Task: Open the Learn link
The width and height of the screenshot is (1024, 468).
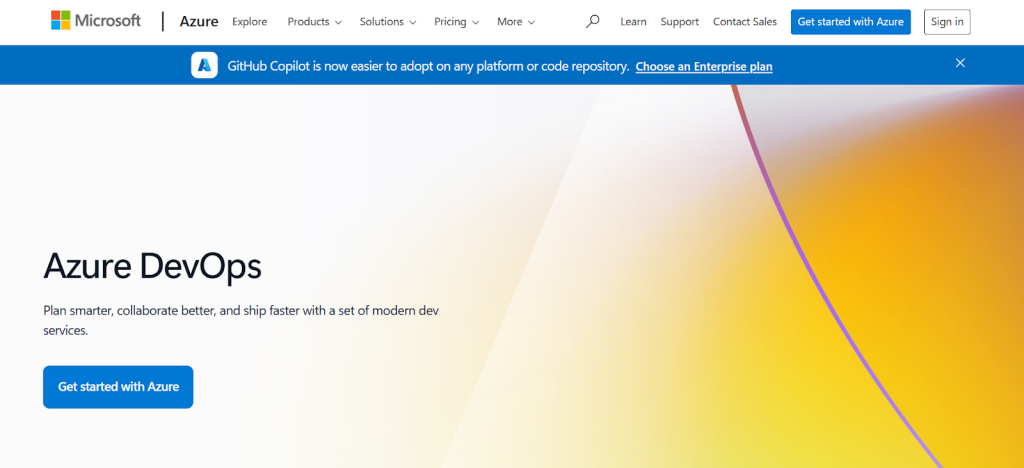Action: coord(633,22)
